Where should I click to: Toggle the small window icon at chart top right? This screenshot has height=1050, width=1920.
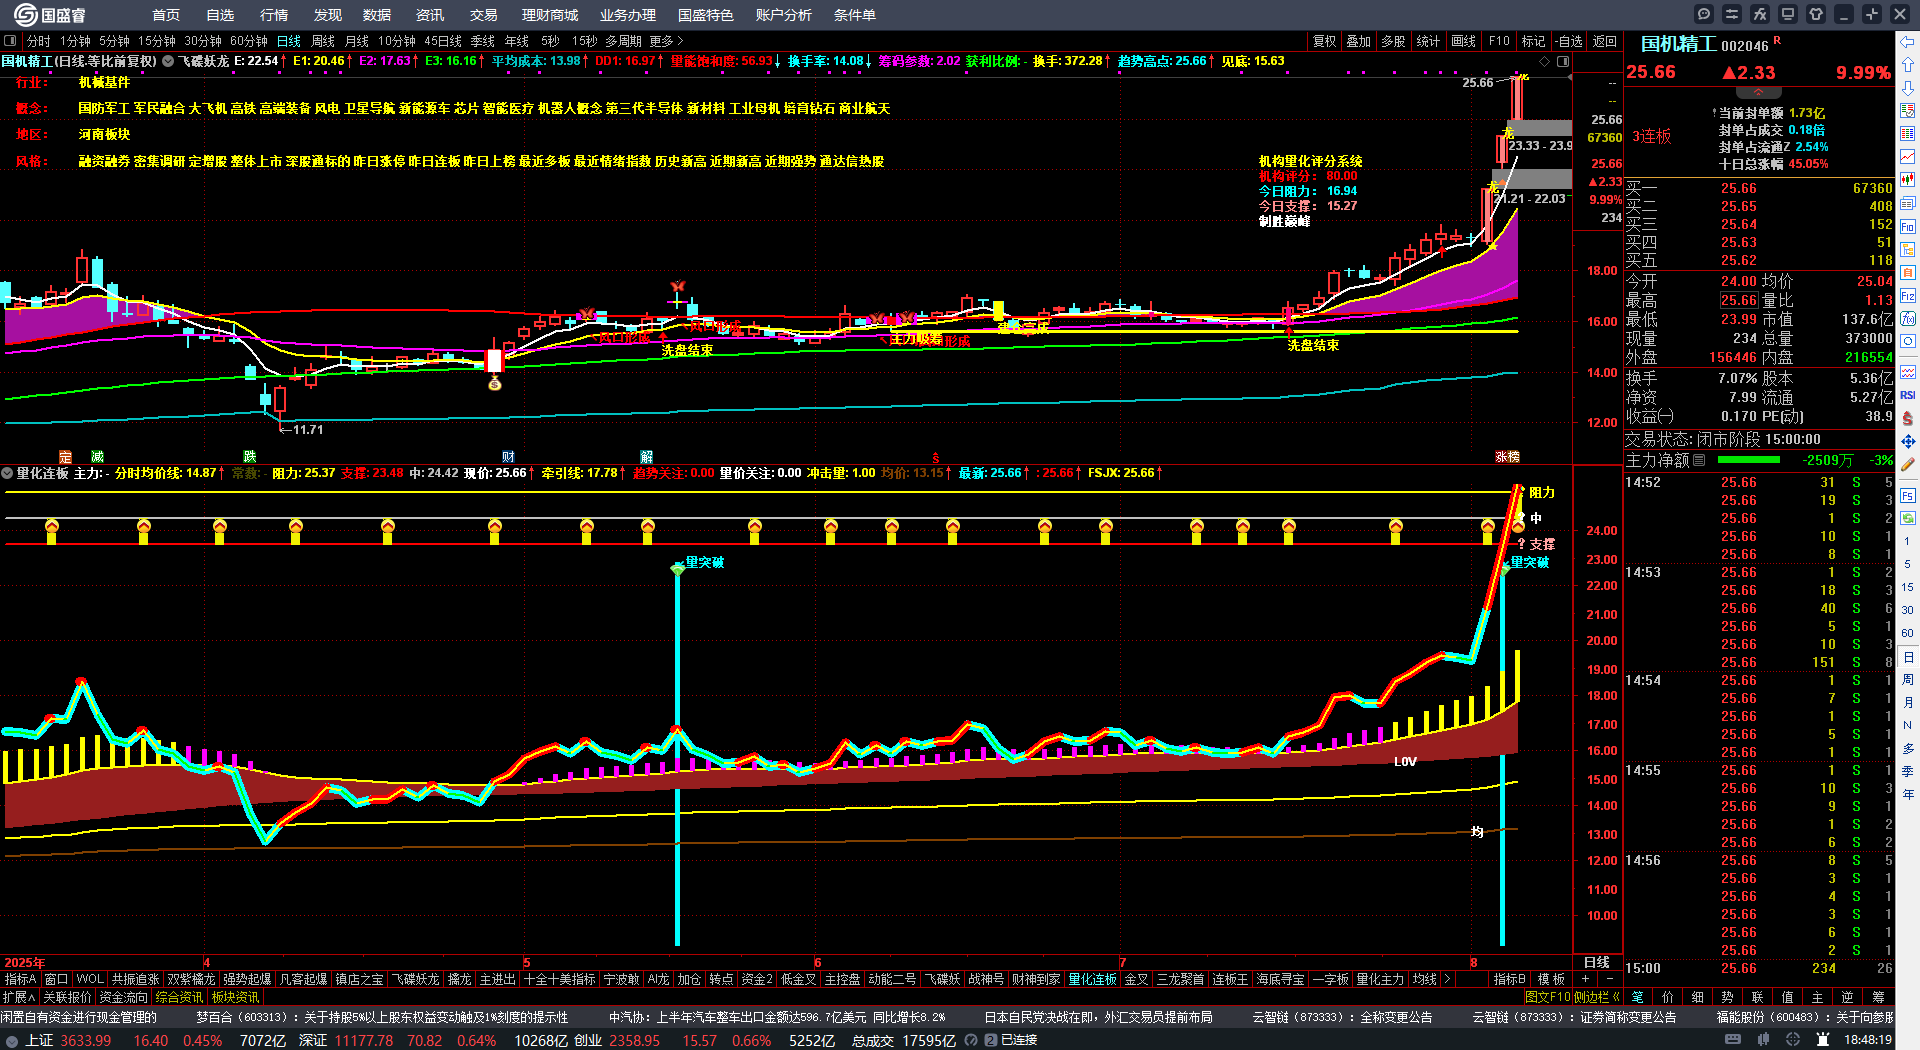pos(1563,61)
